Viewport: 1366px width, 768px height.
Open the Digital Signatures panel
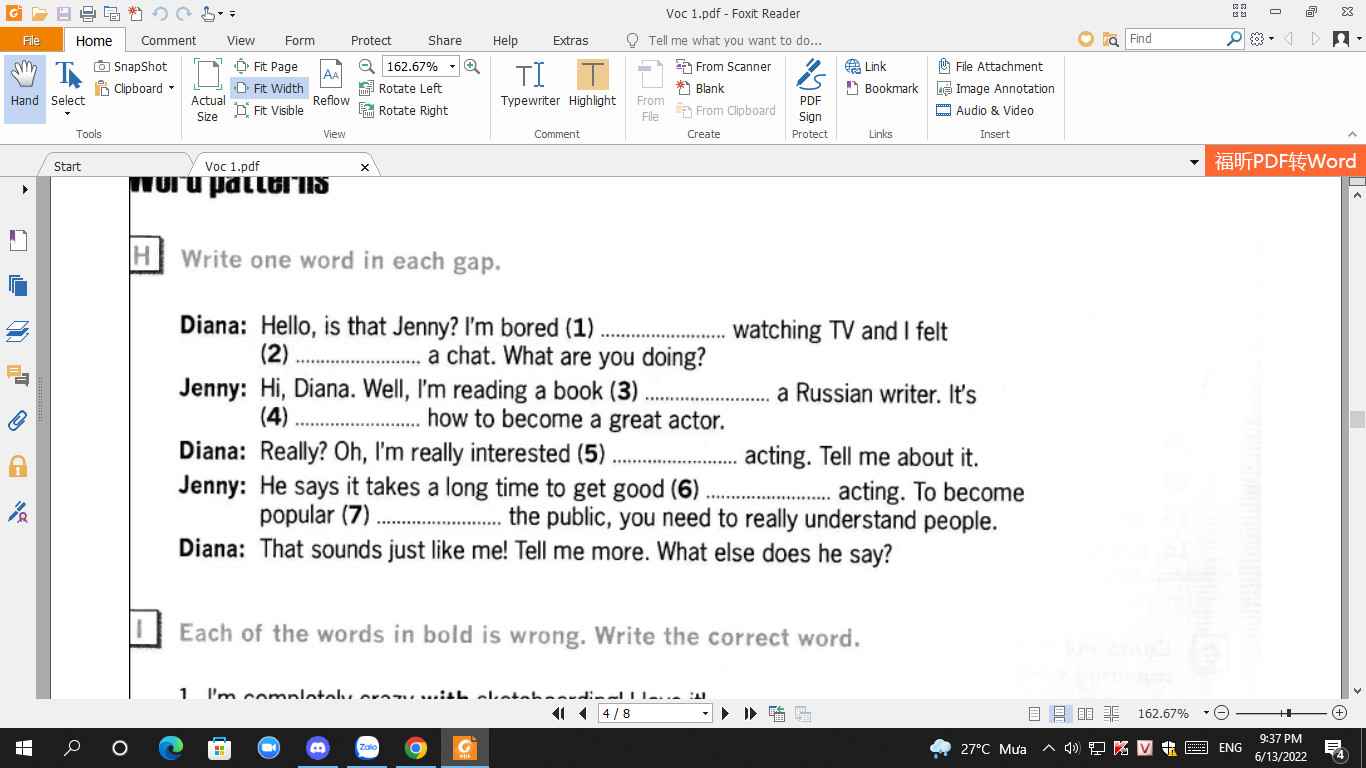click(18, 512)
